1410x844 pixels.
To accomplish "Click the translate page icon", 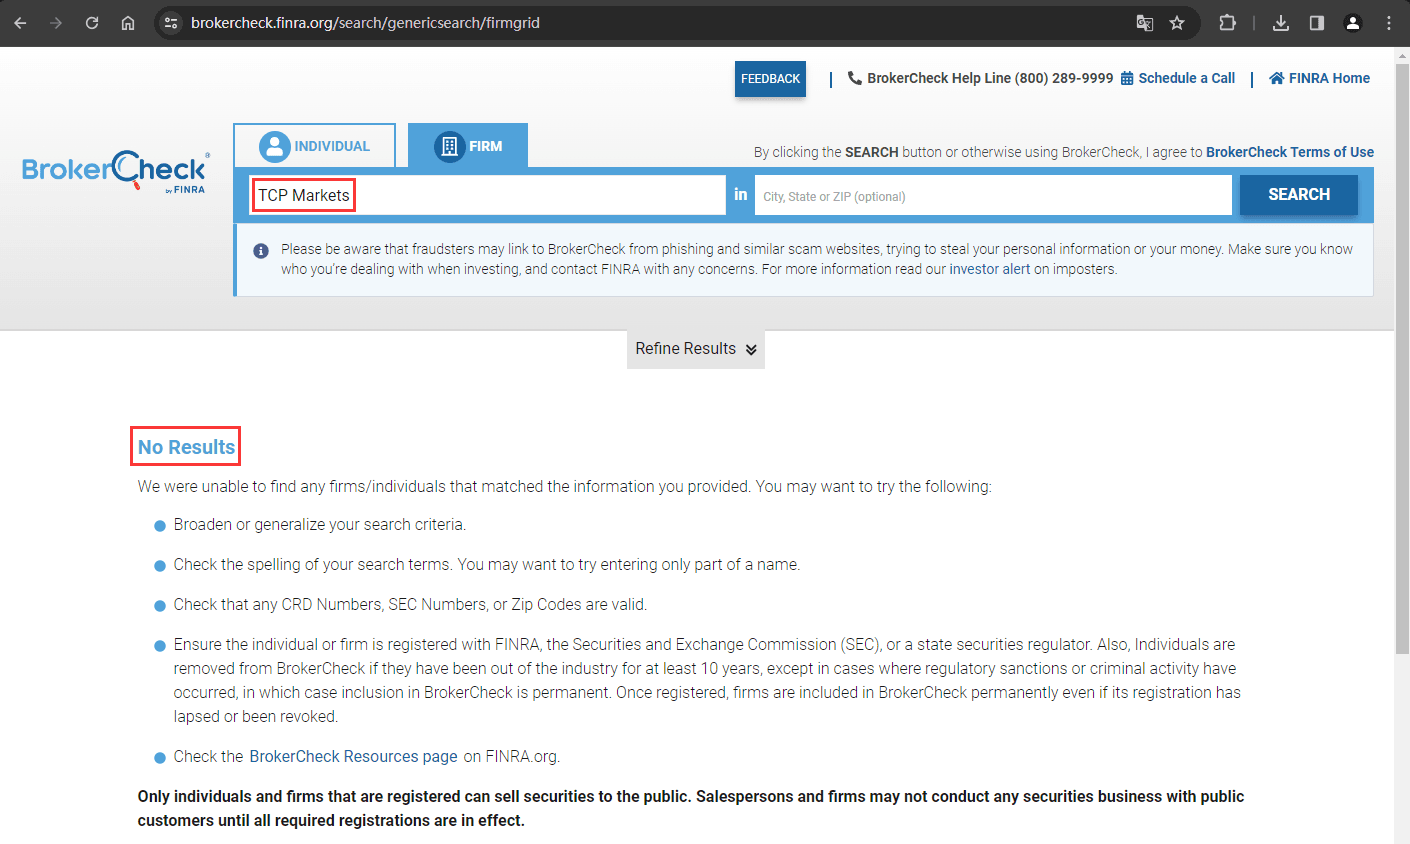I will click(x=1145, y=23).
